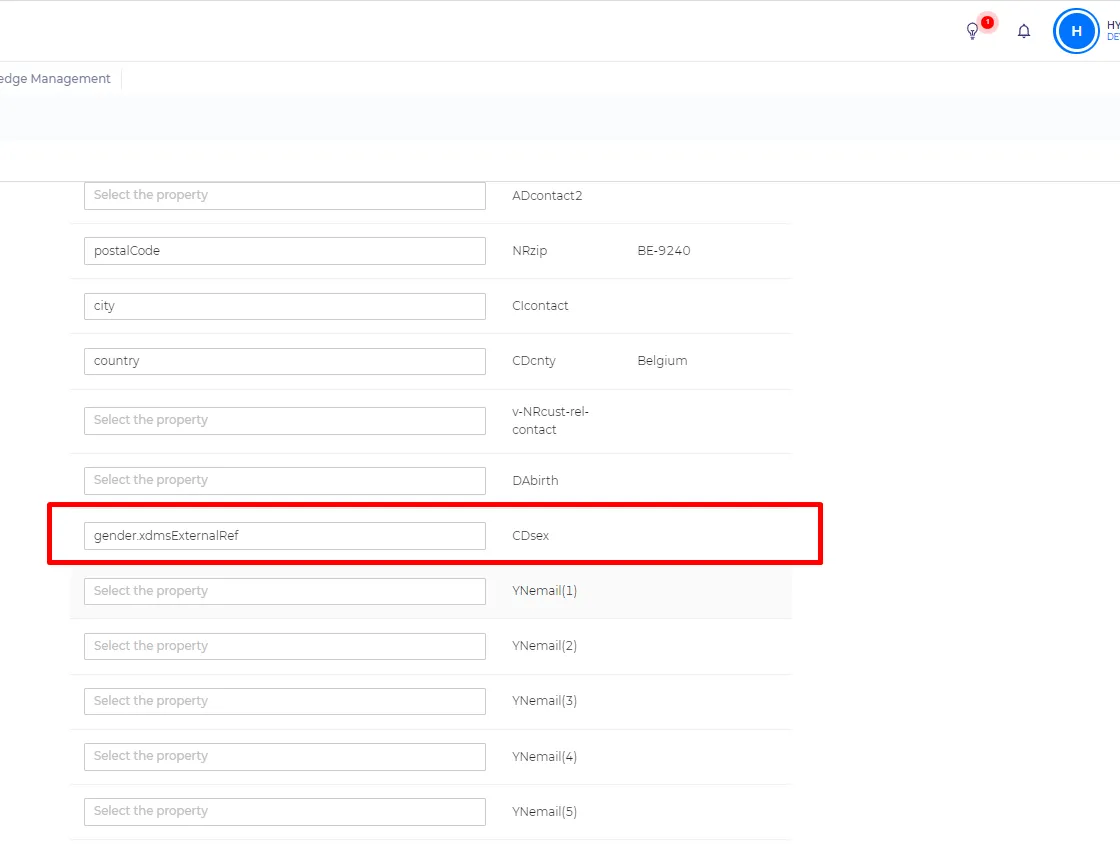Click the YNemail(5) label
Screen dimensions: 1120x848
[x=544, y=812]
